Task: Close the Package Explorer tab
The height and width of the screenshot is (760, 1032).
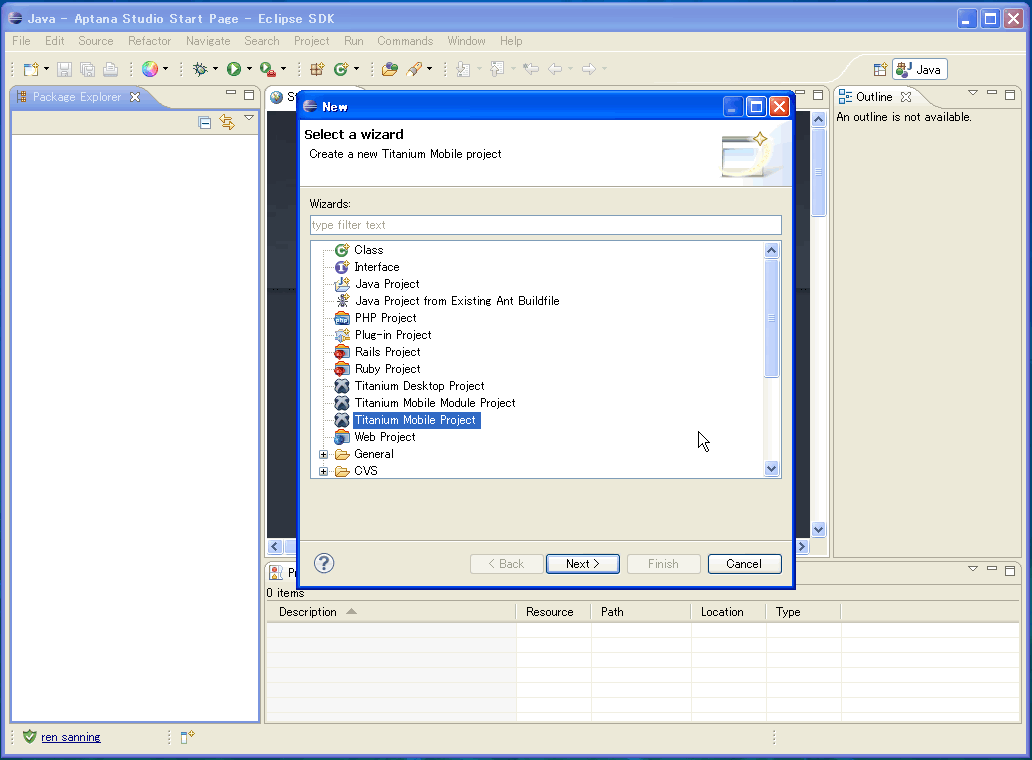Action: 135,97
